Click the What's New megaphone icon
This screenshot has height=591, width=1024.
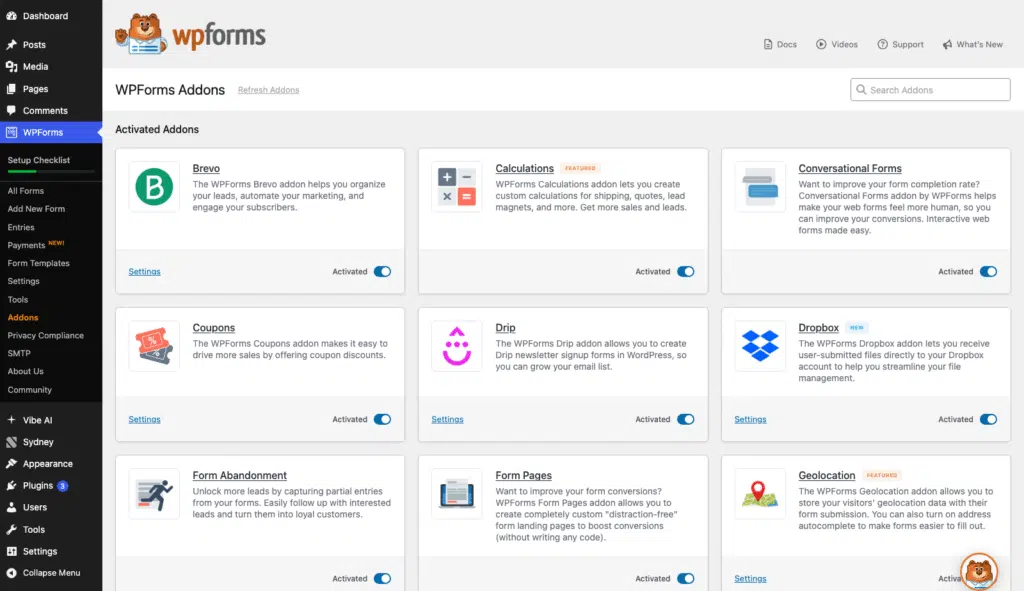point(947,44)
